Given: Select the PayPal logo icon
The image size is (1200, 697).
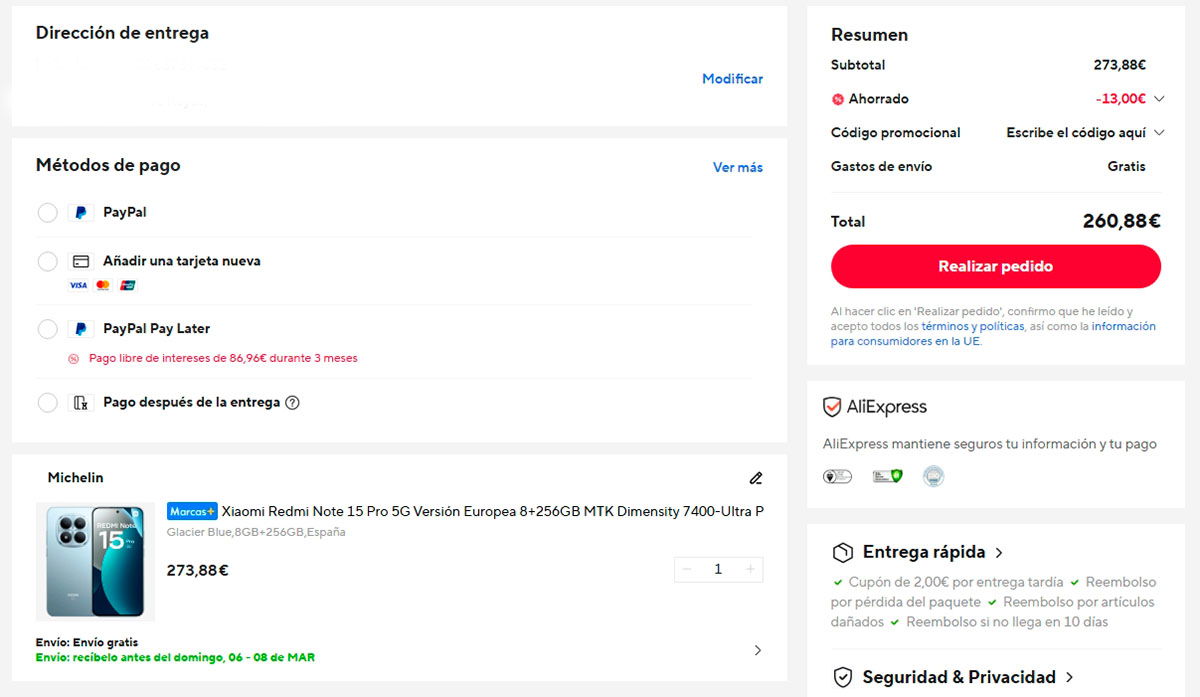Looking at the screenshot, I should click(x=81, y=210).
